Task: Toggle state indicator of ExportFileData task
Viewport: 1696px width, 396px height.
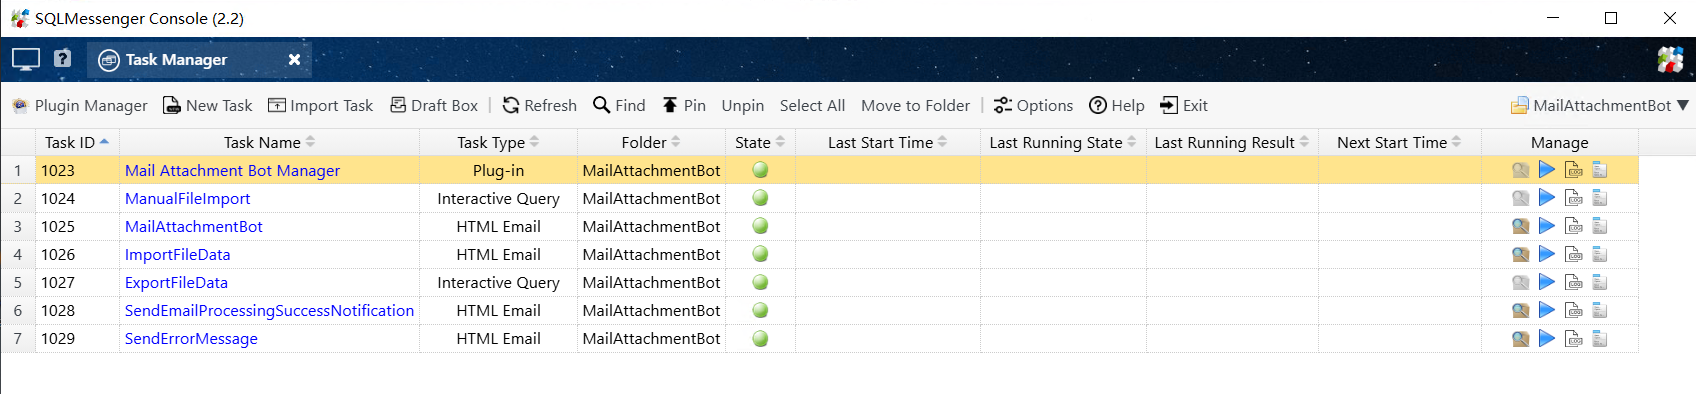Action: click(760, 283)
